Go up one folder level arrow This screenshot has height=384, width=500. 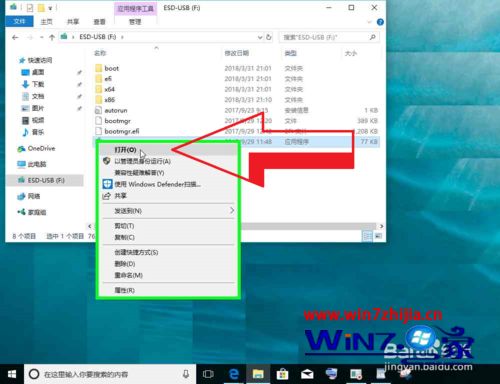coord(52,37)
